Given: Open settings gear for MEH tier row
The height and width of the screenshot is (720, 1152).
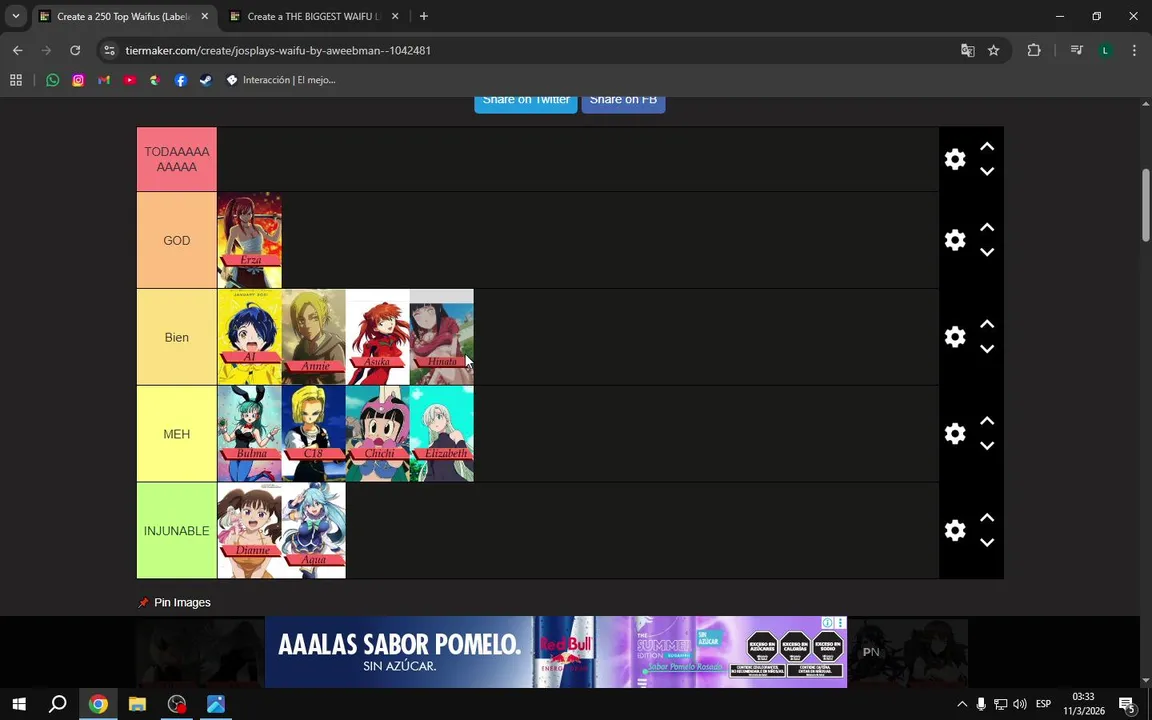Looking at the screenshot, I should pos(954,433).
